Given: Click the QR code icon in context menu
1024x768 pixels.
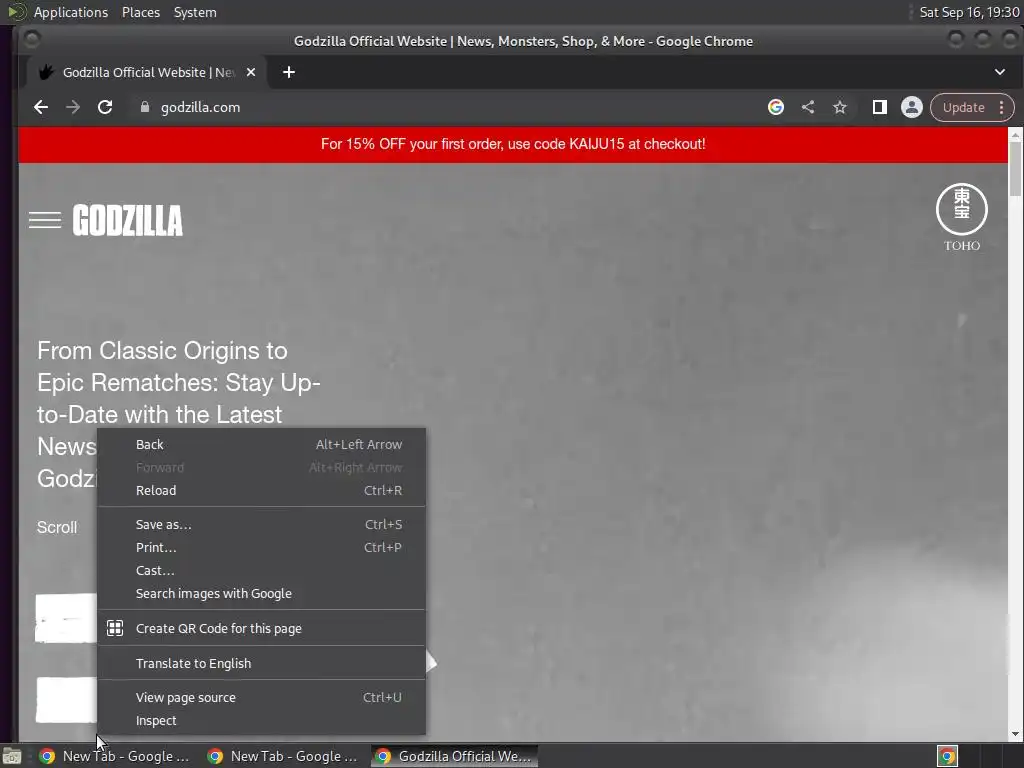Looking at the screenshot, I should coord(115,628).
